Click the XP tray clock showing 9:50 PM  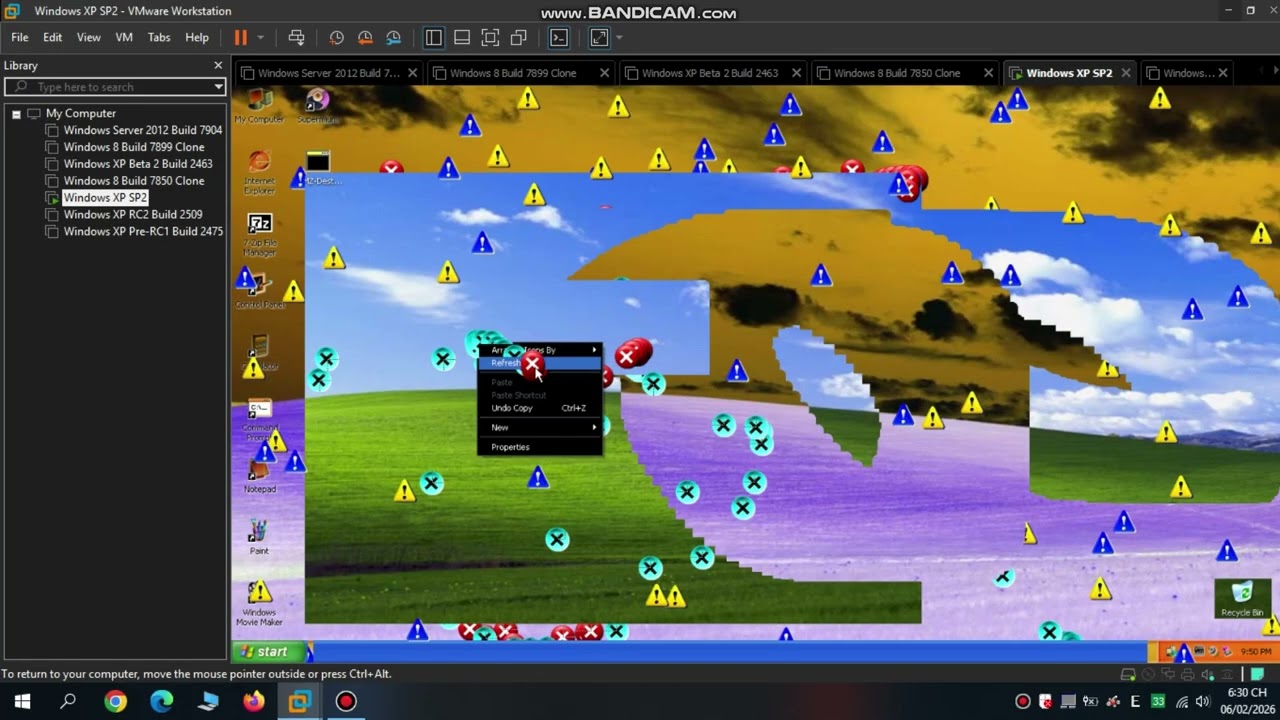click(1256, 652)
